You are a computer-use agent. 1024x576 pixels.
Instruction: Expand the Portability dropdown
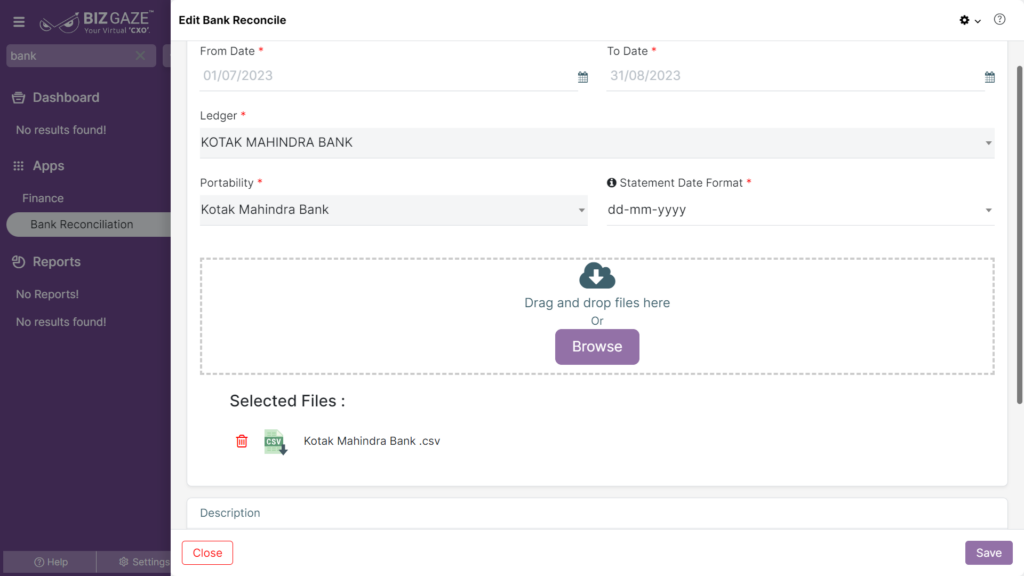[x=393, y=210]
